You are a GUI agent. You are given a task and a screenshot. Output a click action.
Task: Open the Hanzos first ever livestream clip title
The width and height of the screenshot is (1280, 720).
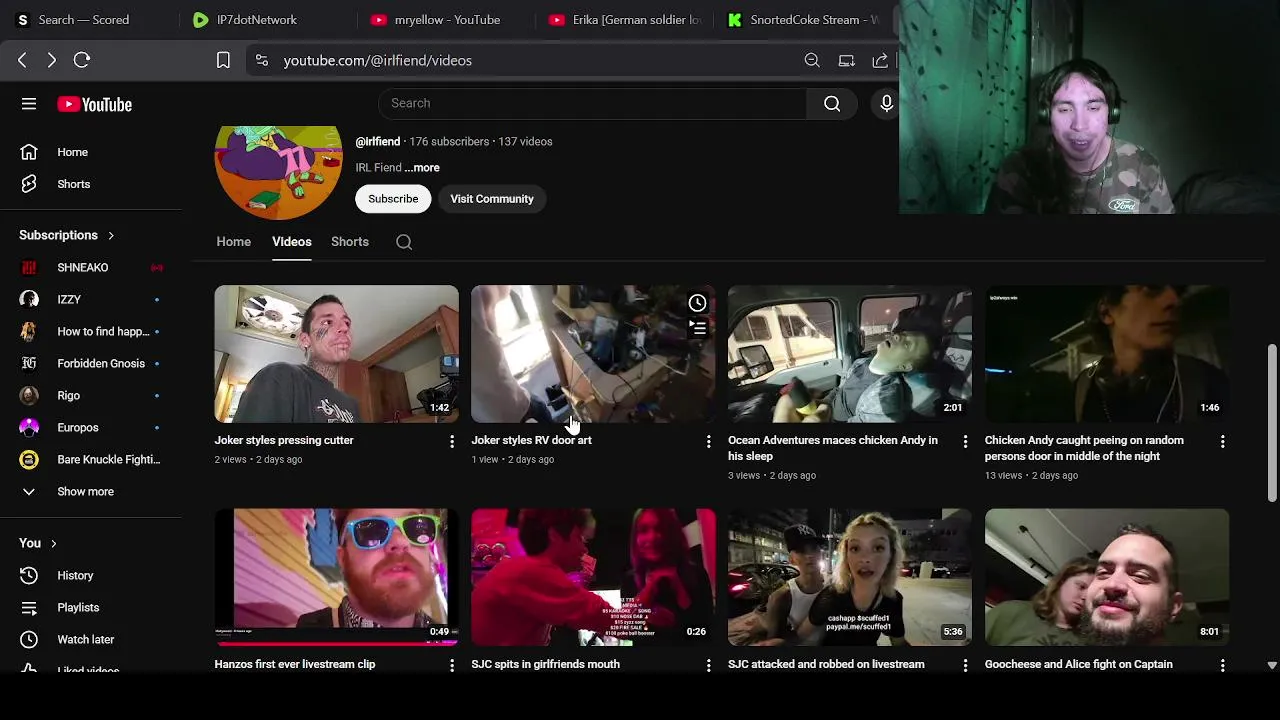[x=295, y=664]
